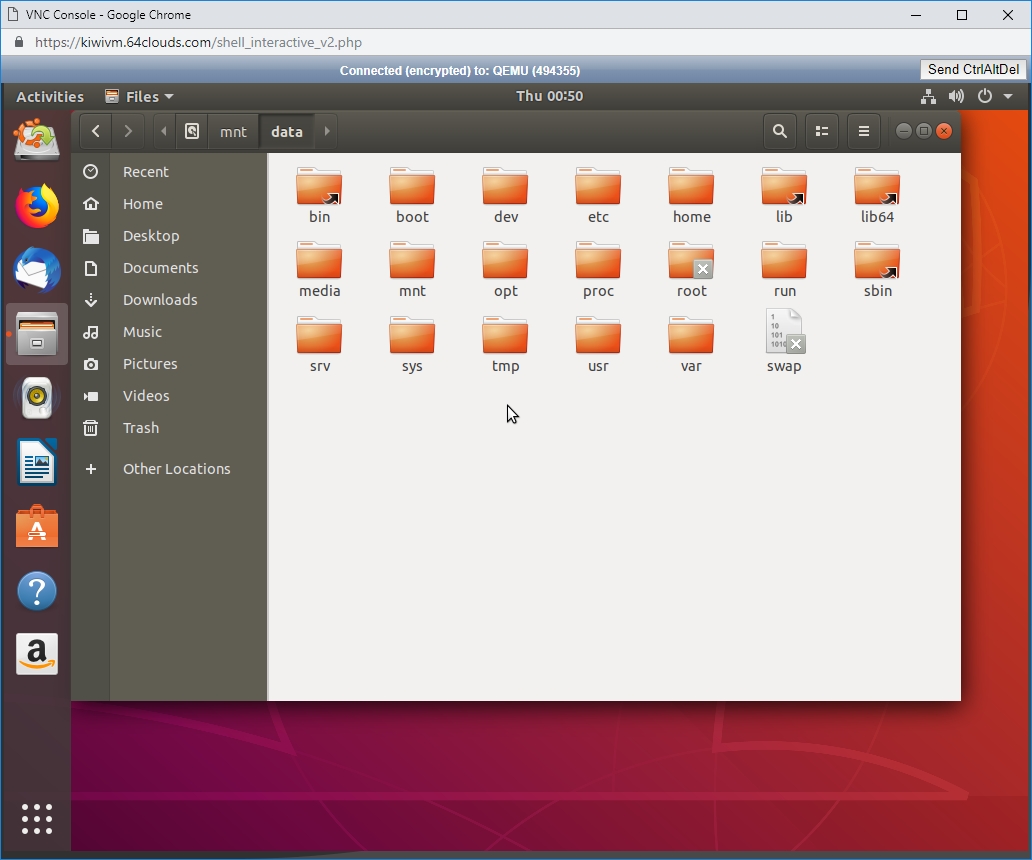
Task: Go back using the left arrow button
Action: pyautogui.click(x=95, y=131)
